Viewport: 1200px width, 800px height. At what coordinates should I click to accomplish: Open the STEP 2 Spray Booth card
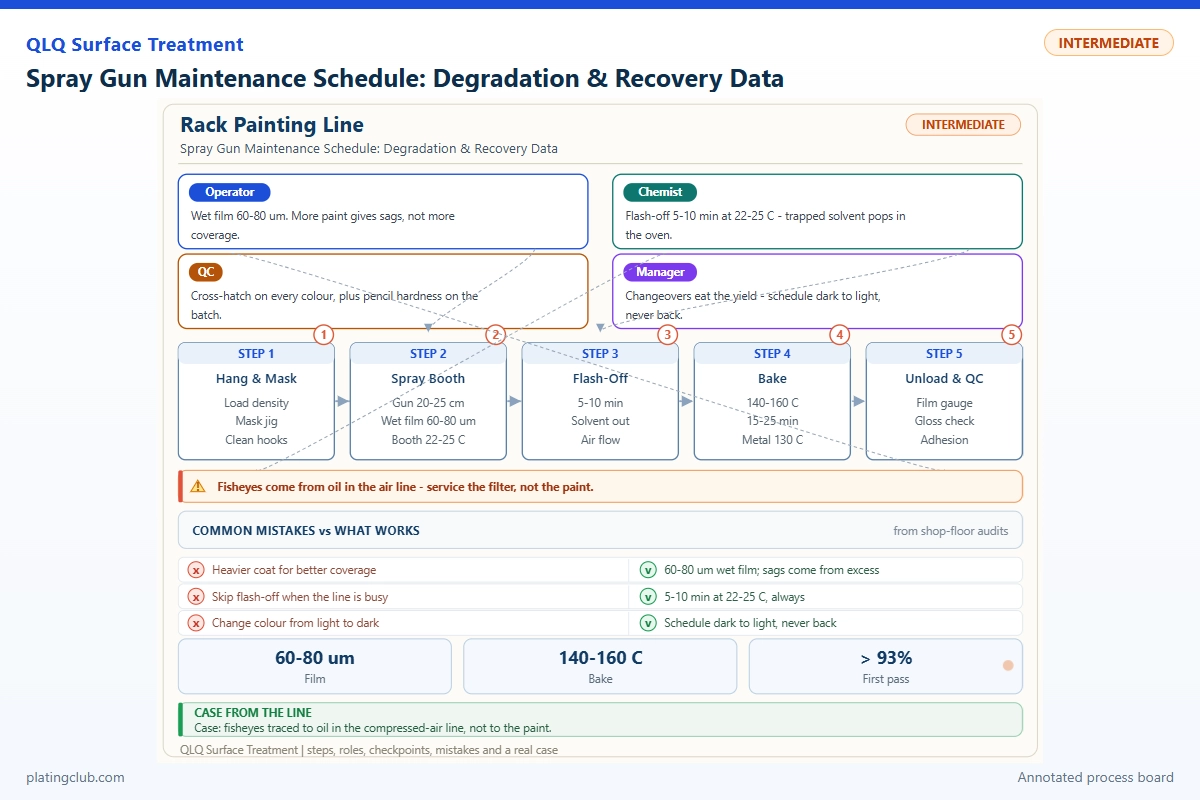click(x=428, y=401)
